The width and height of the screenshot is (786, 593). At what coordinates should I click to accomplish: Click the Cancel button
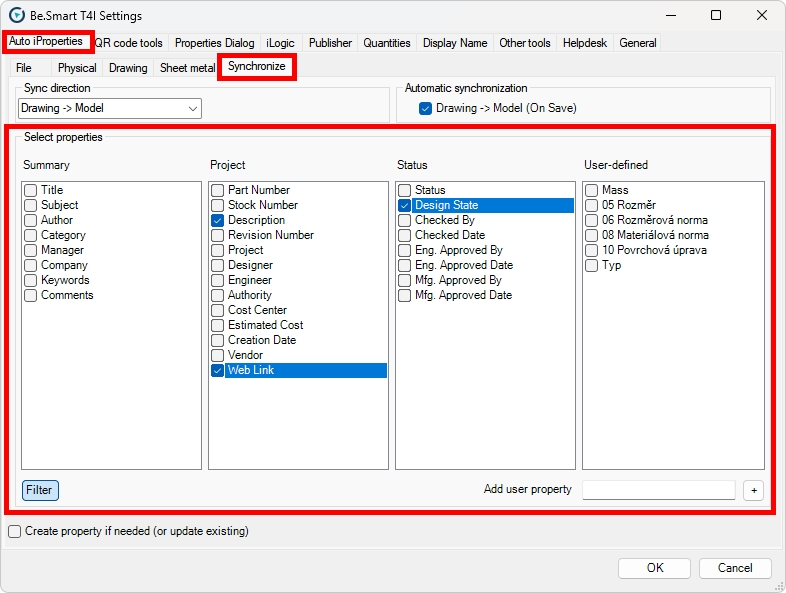735,568
